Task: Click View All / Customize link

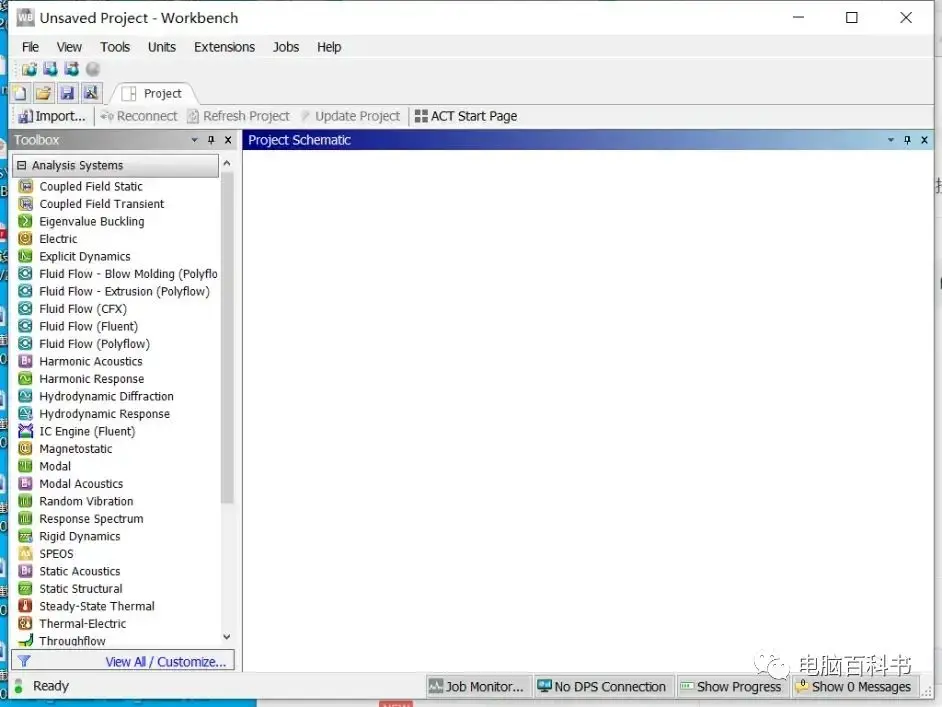Action: point(166,661)
